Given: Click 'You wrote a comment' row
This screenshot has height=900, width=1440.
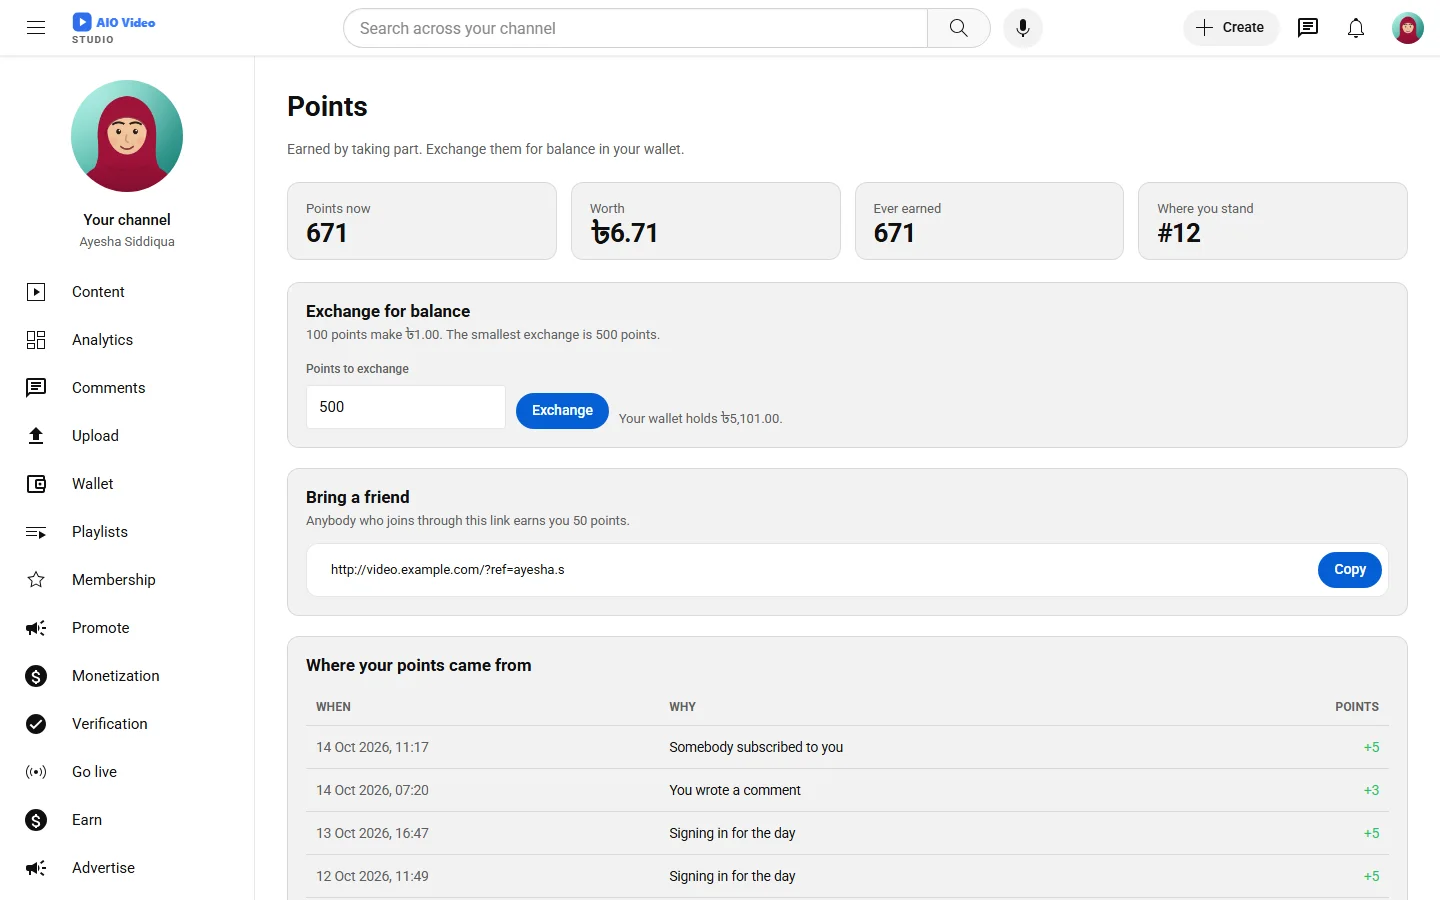Looking at the screenshot, I should [x=847, y=790].
